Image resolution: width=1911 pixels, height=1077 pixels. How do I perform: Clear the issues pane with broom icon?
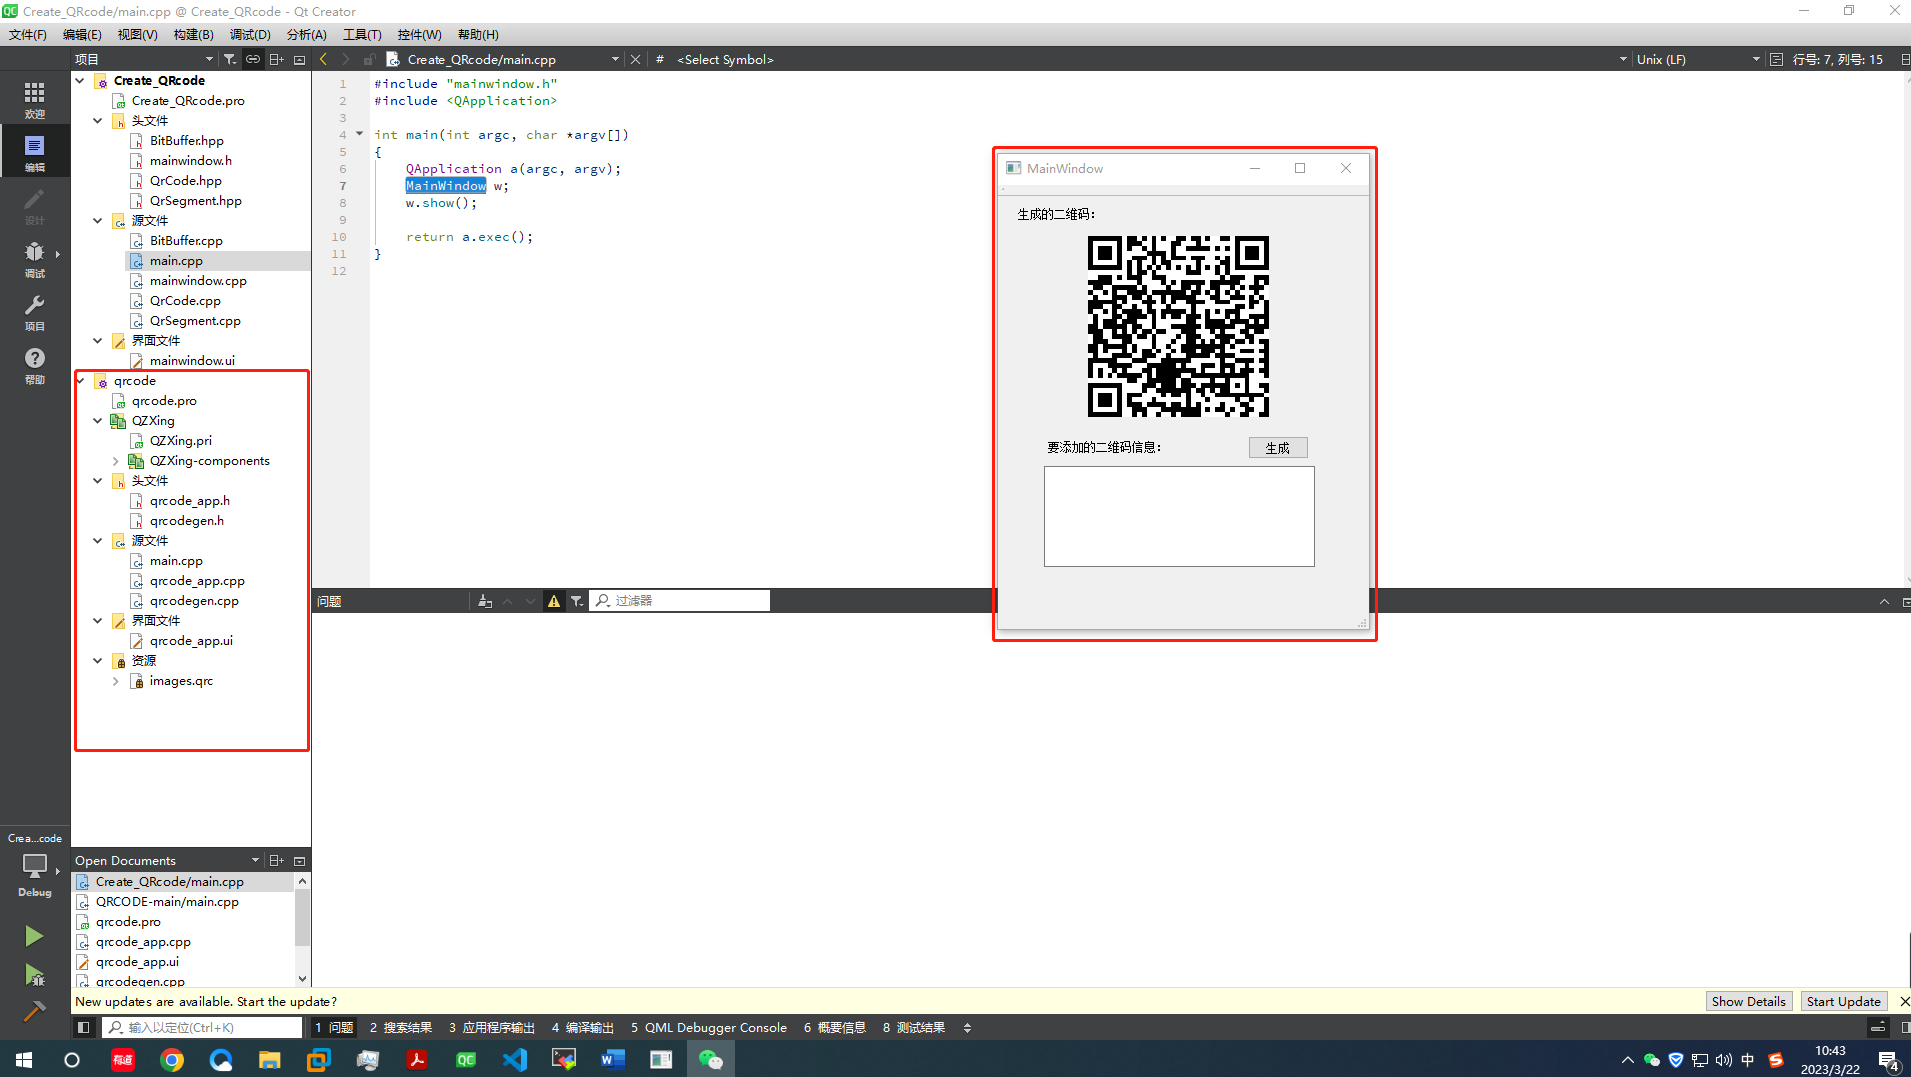(485, 601)
